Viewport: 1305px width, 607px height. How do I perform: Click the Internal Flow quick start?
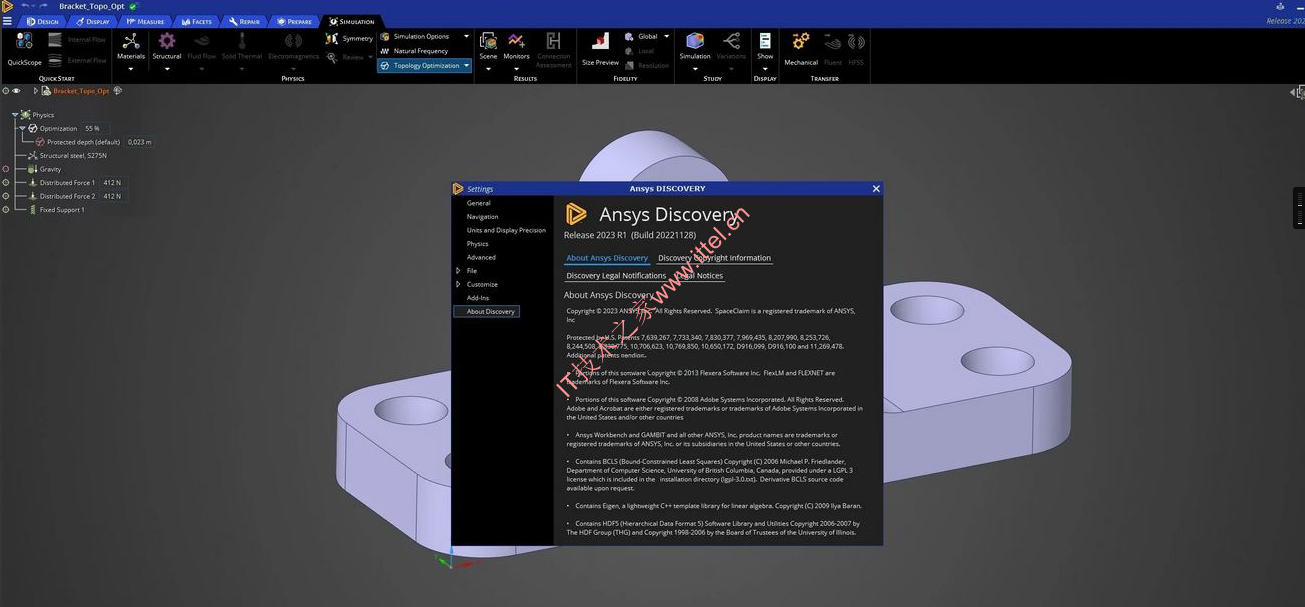point(77,40)
